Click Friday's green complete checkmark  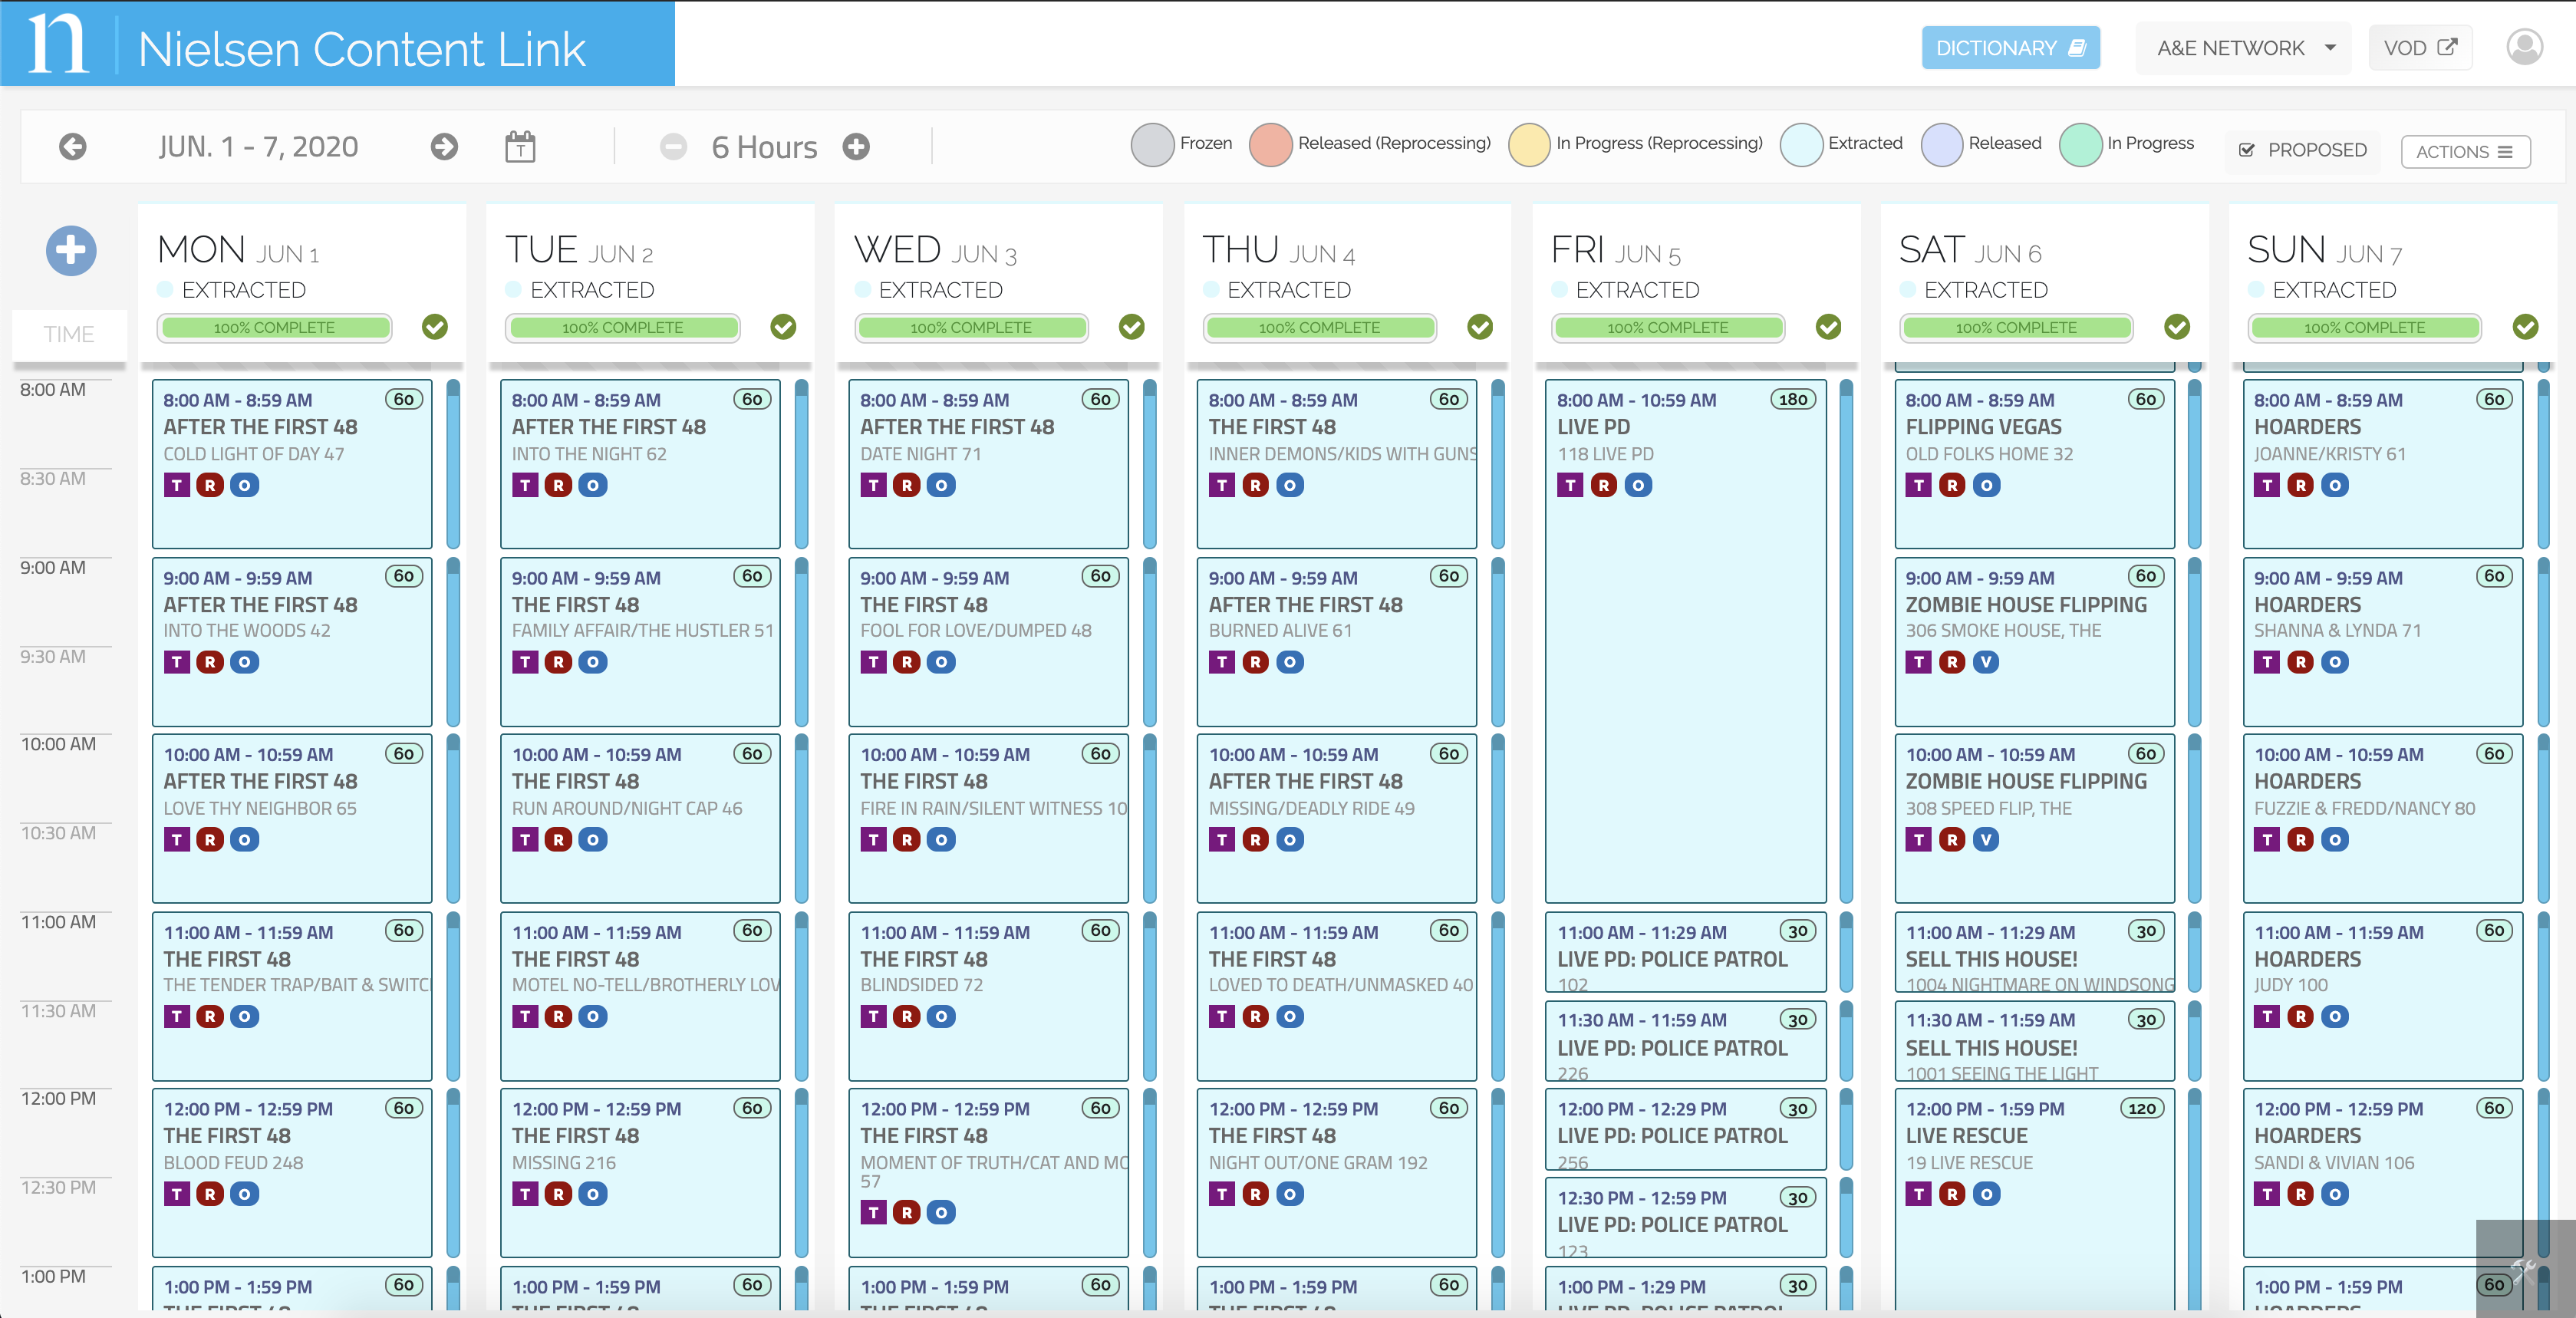(x=1829, y=327)
